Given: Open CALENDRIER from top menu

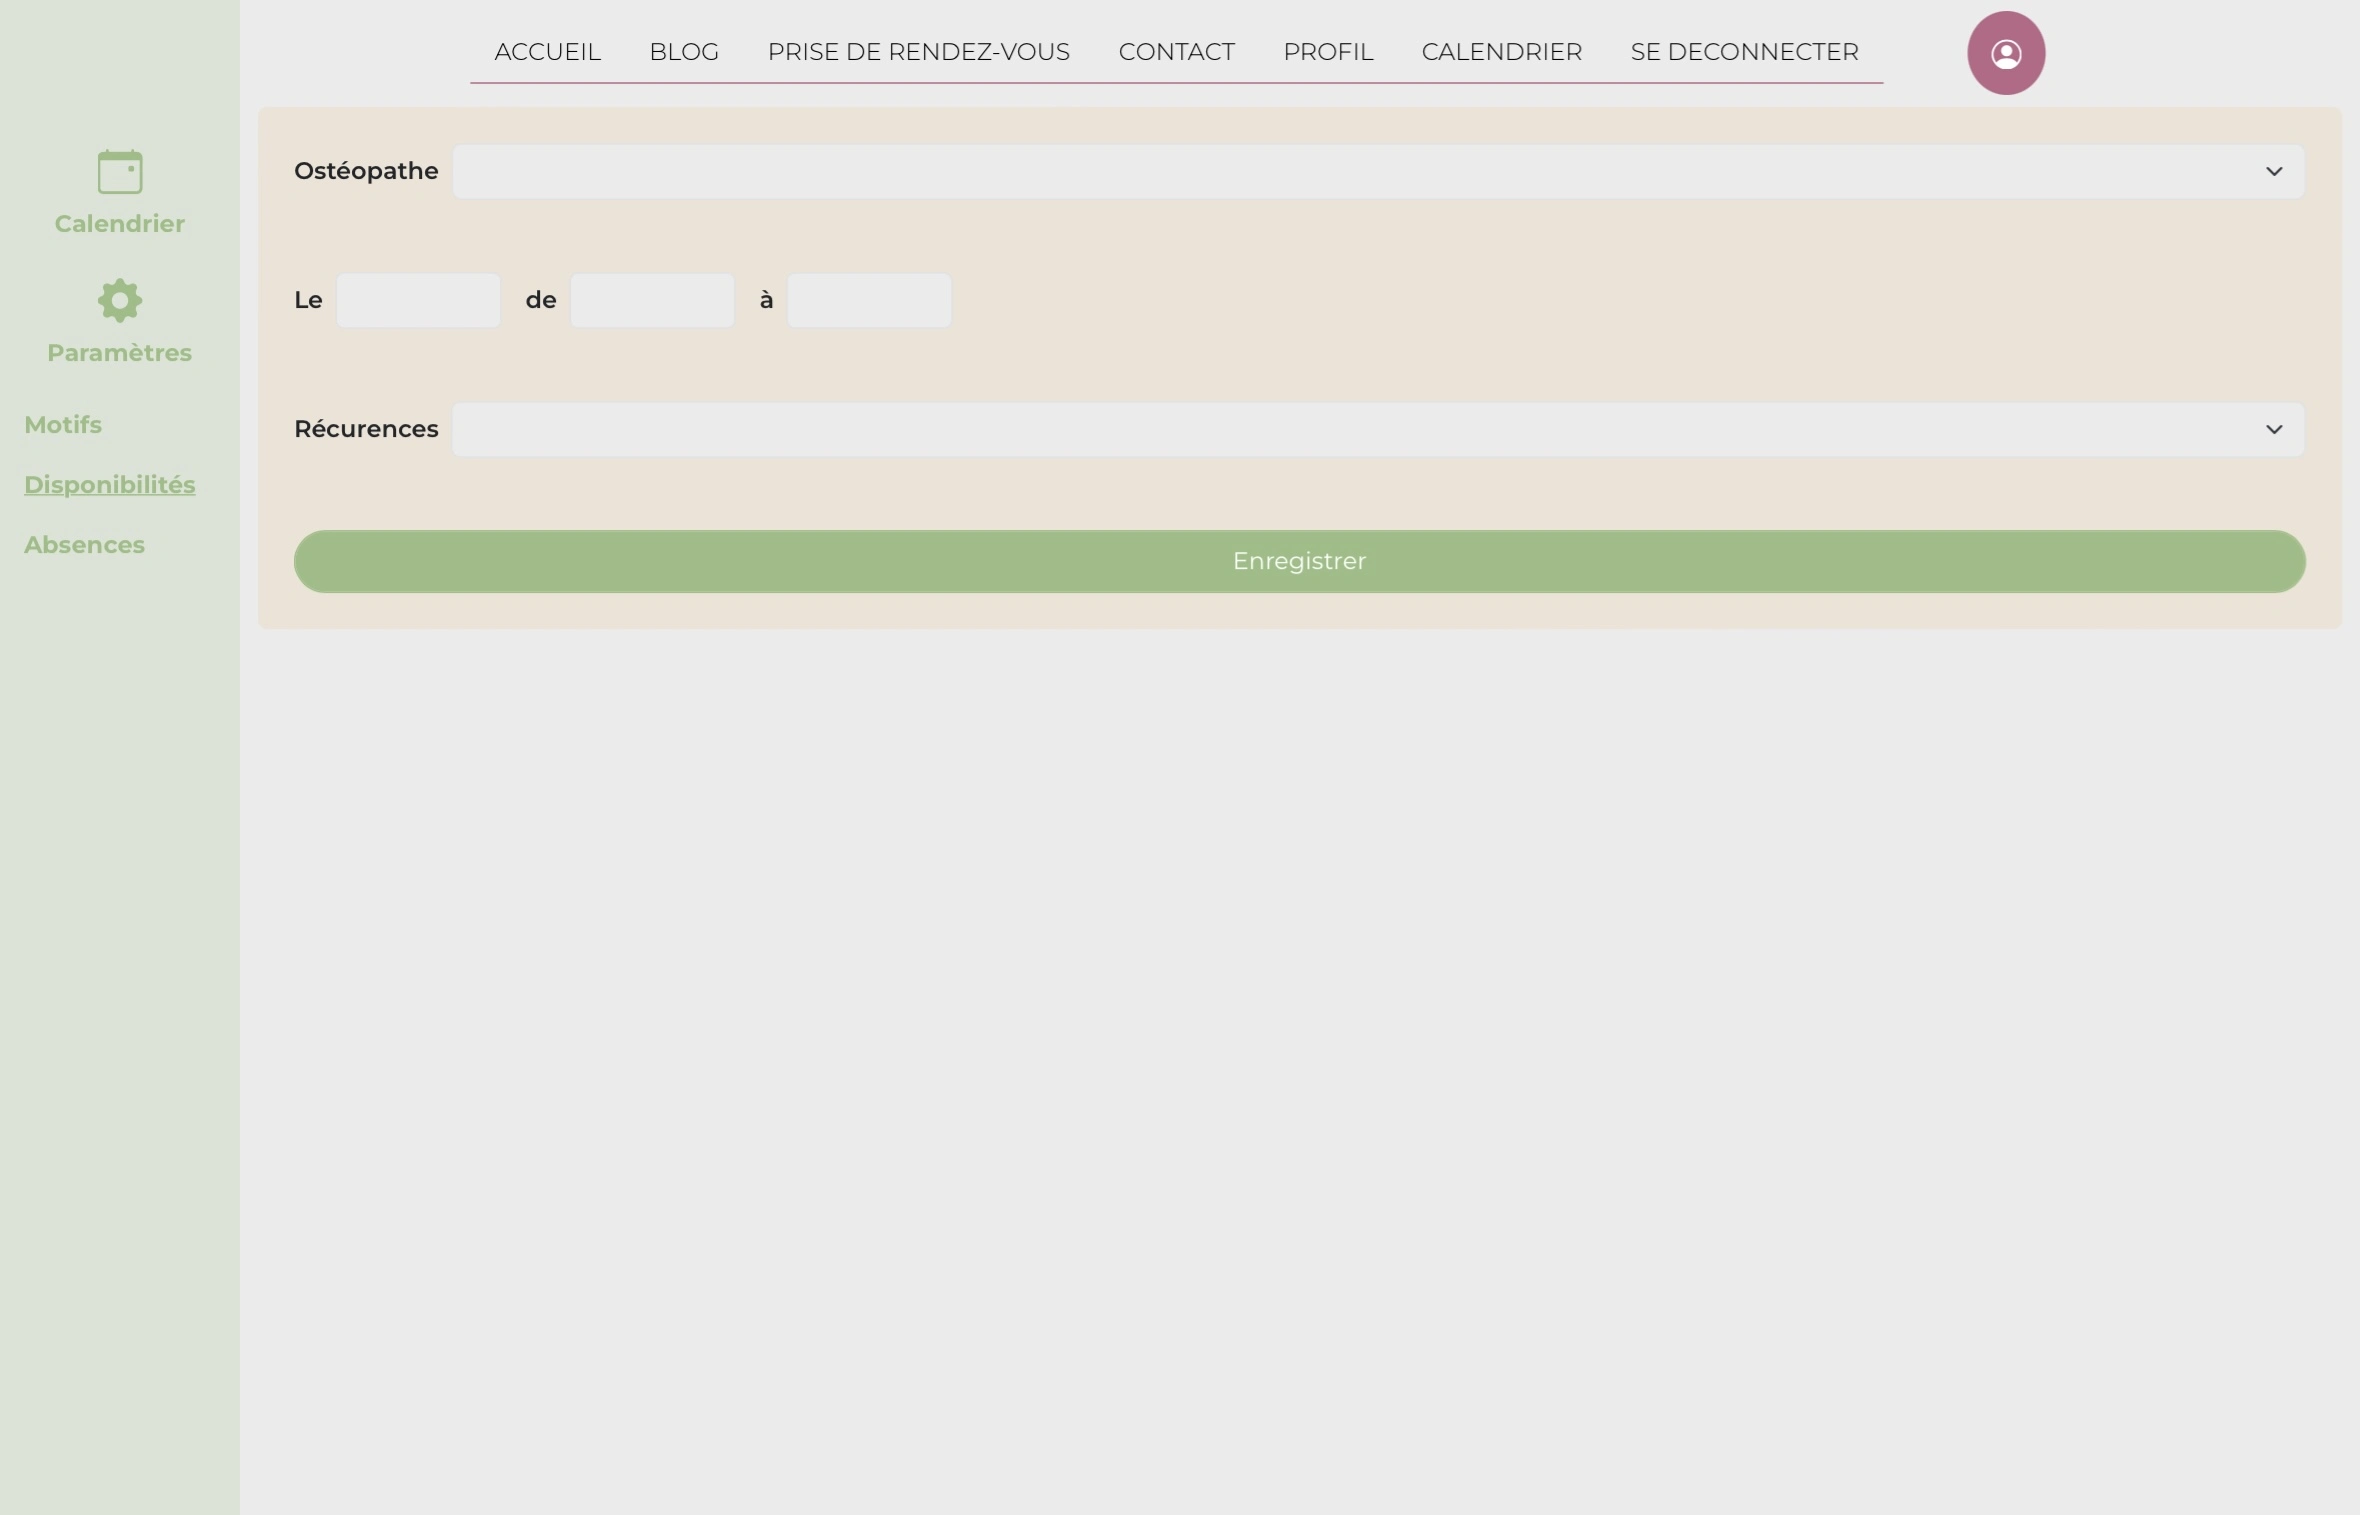Looking at the screenshot, I should (x=1501, y=52).
